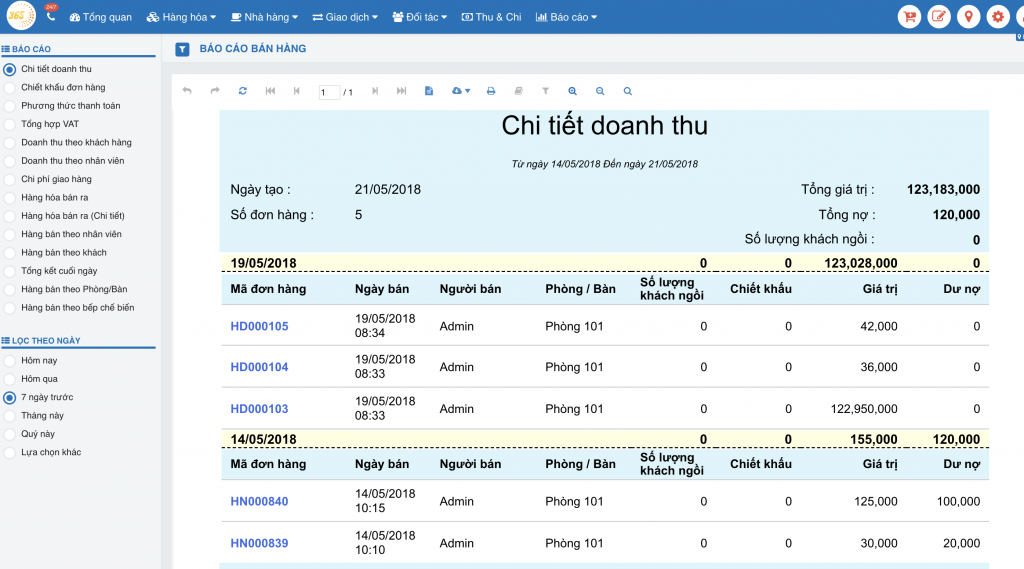Open order HN000839

[259, 544]
